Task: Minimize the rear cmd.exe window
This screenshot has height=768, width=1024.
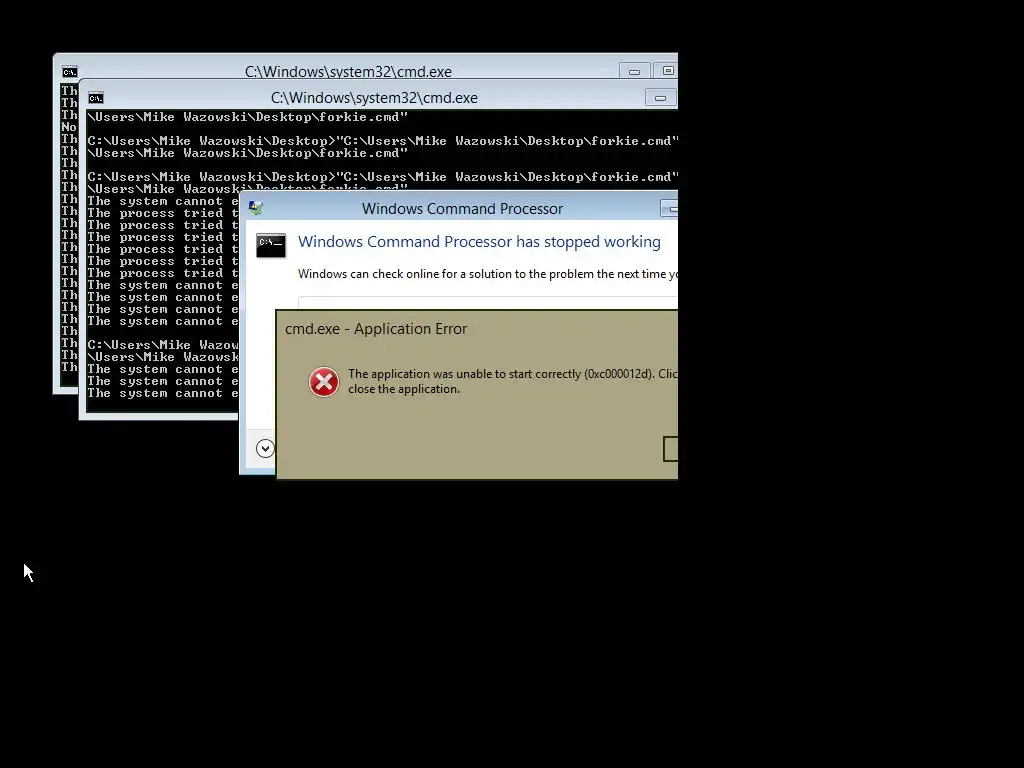Action: (634, 71)
